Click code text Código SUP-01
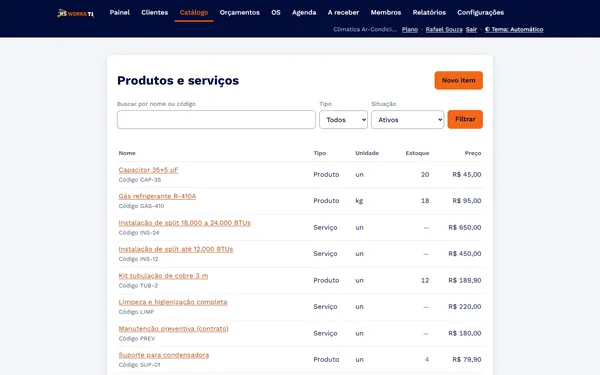 point(139,365)
